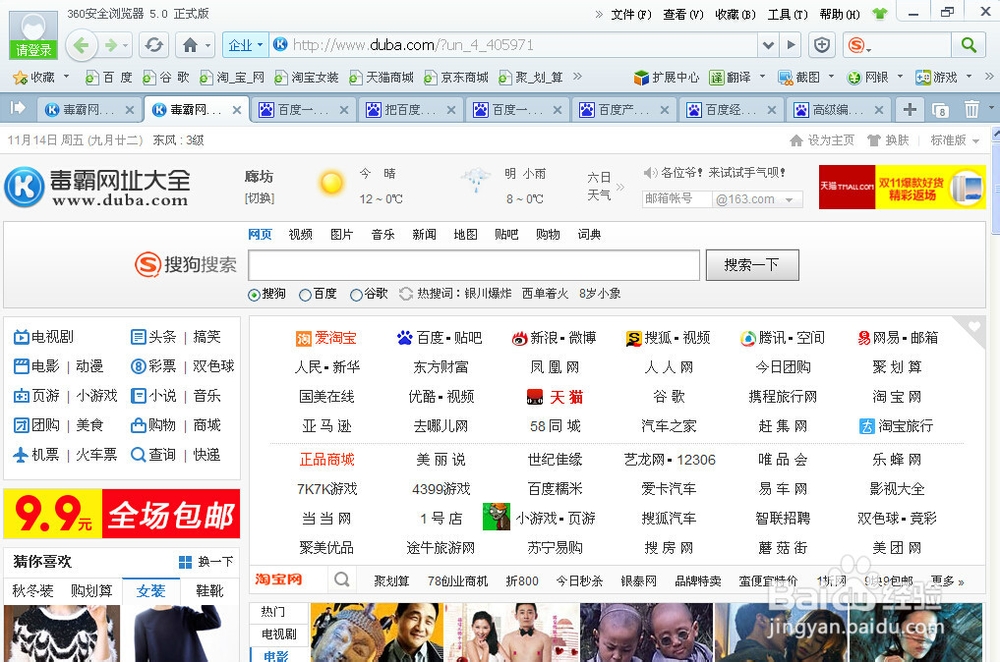Select the 谷歌 search engine radio
1000x662 pixels.
(x=356, y=295)
